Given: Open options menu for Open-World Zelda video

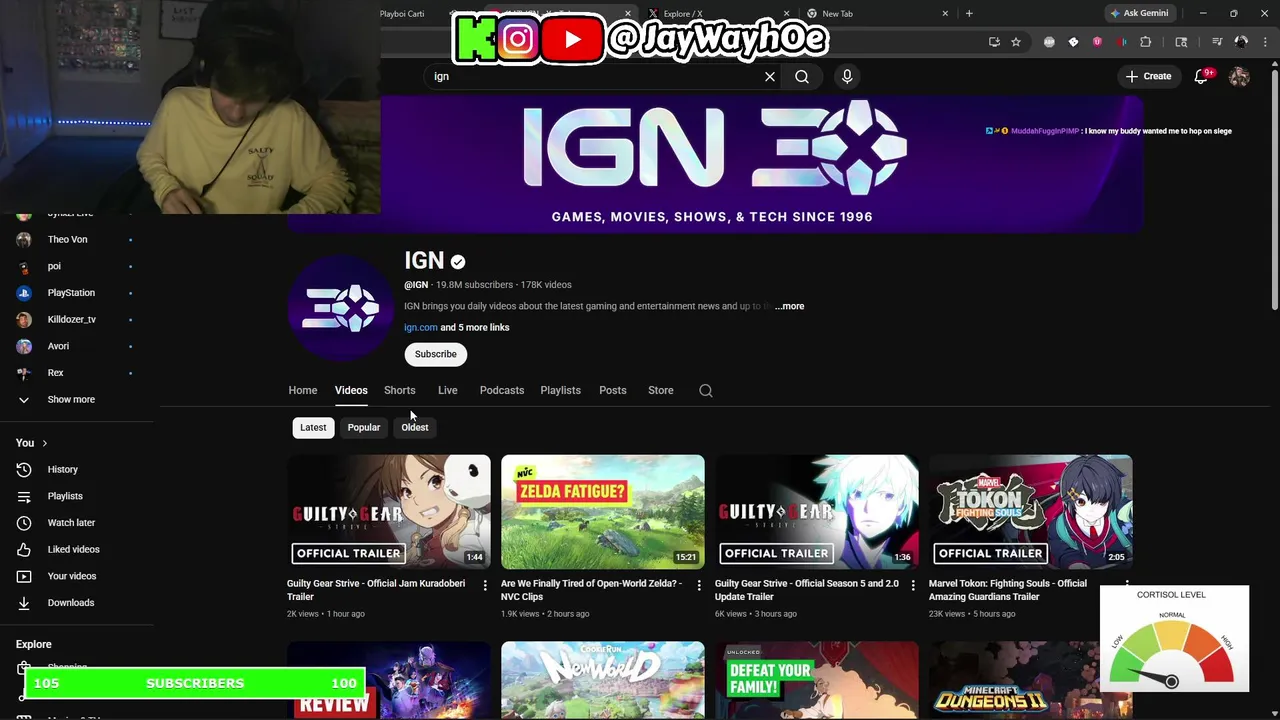Looking at the screenshot, I should [699, 585].
